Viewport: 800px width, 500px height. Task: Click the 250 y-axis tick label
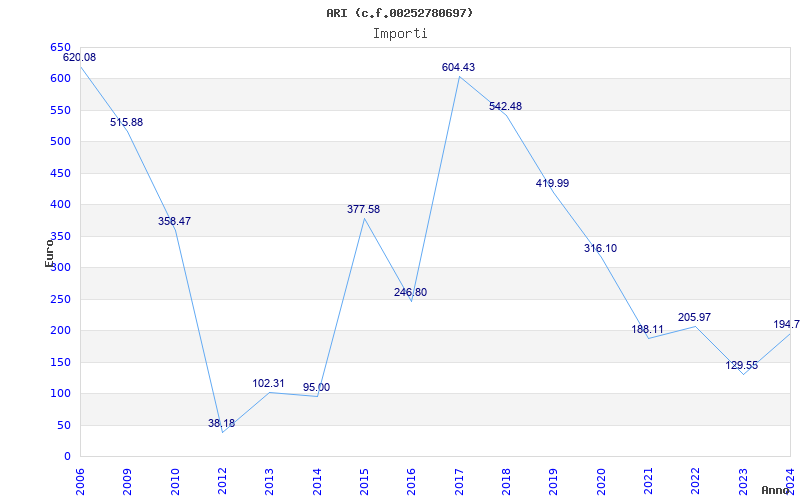60,299
